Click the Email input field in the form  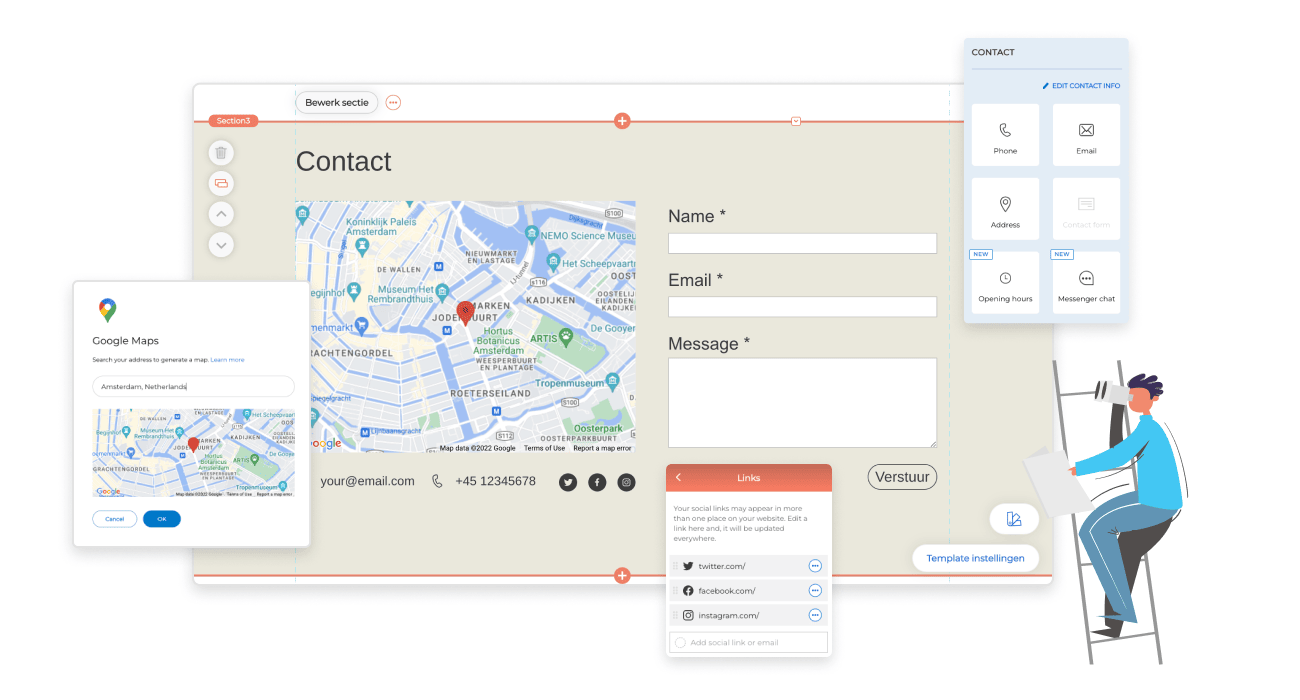[802, 306]
